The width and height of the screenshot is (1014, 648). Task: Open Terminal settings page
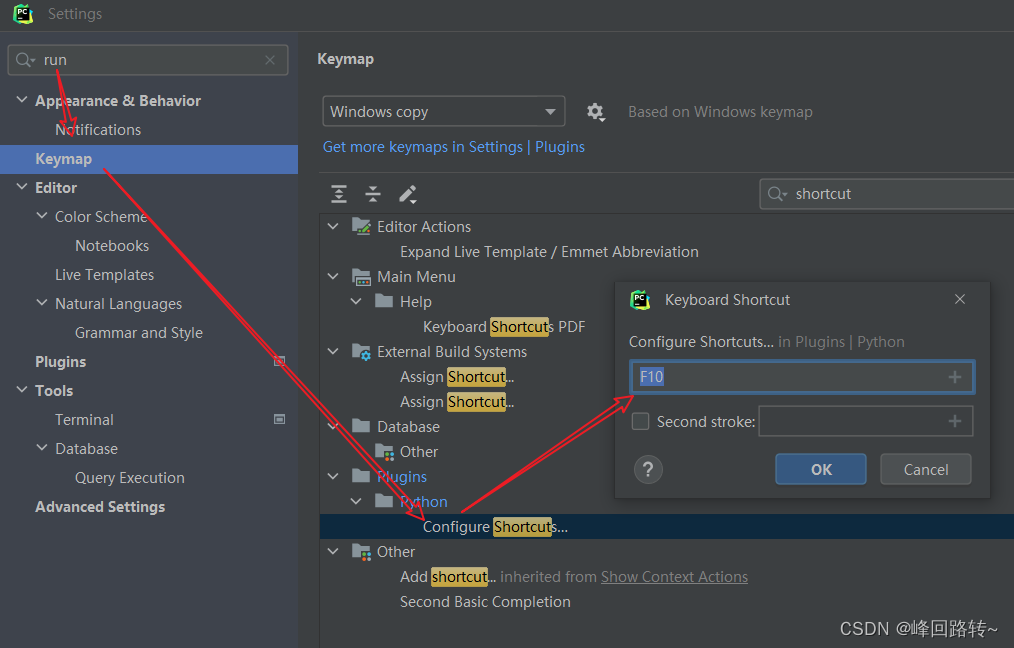pyautogui.click(x=84, y=420)
